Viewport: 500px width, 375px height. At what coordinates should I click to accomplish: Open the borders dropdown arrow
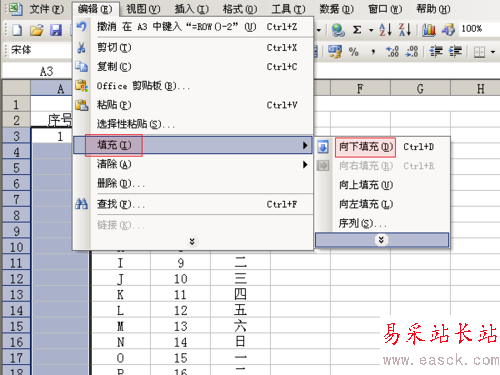[x=493, y=52]
